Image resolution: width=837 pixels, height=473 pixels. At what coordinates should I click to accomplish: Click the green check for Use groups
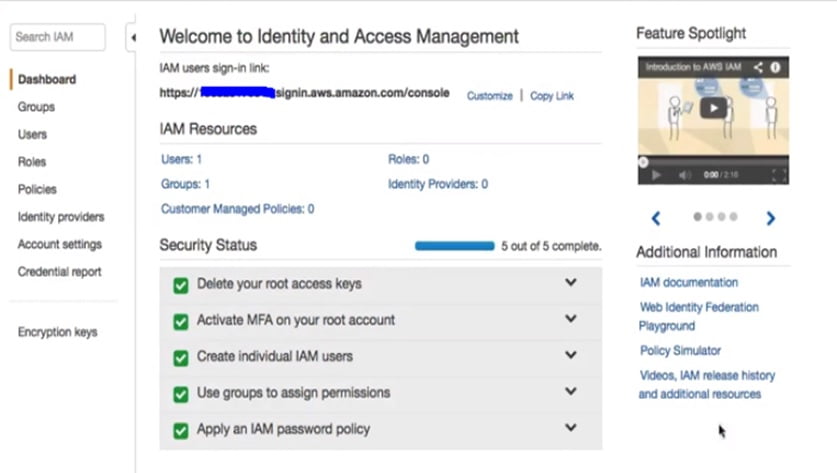[181, 394]
